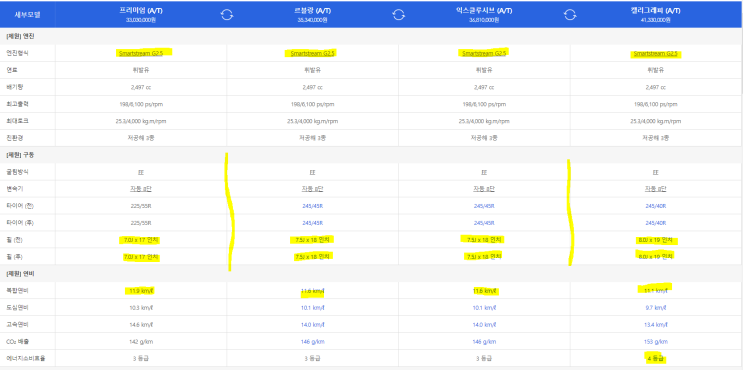Click 2,497 cc under the 캘리그래피 column

pos(655,87)
